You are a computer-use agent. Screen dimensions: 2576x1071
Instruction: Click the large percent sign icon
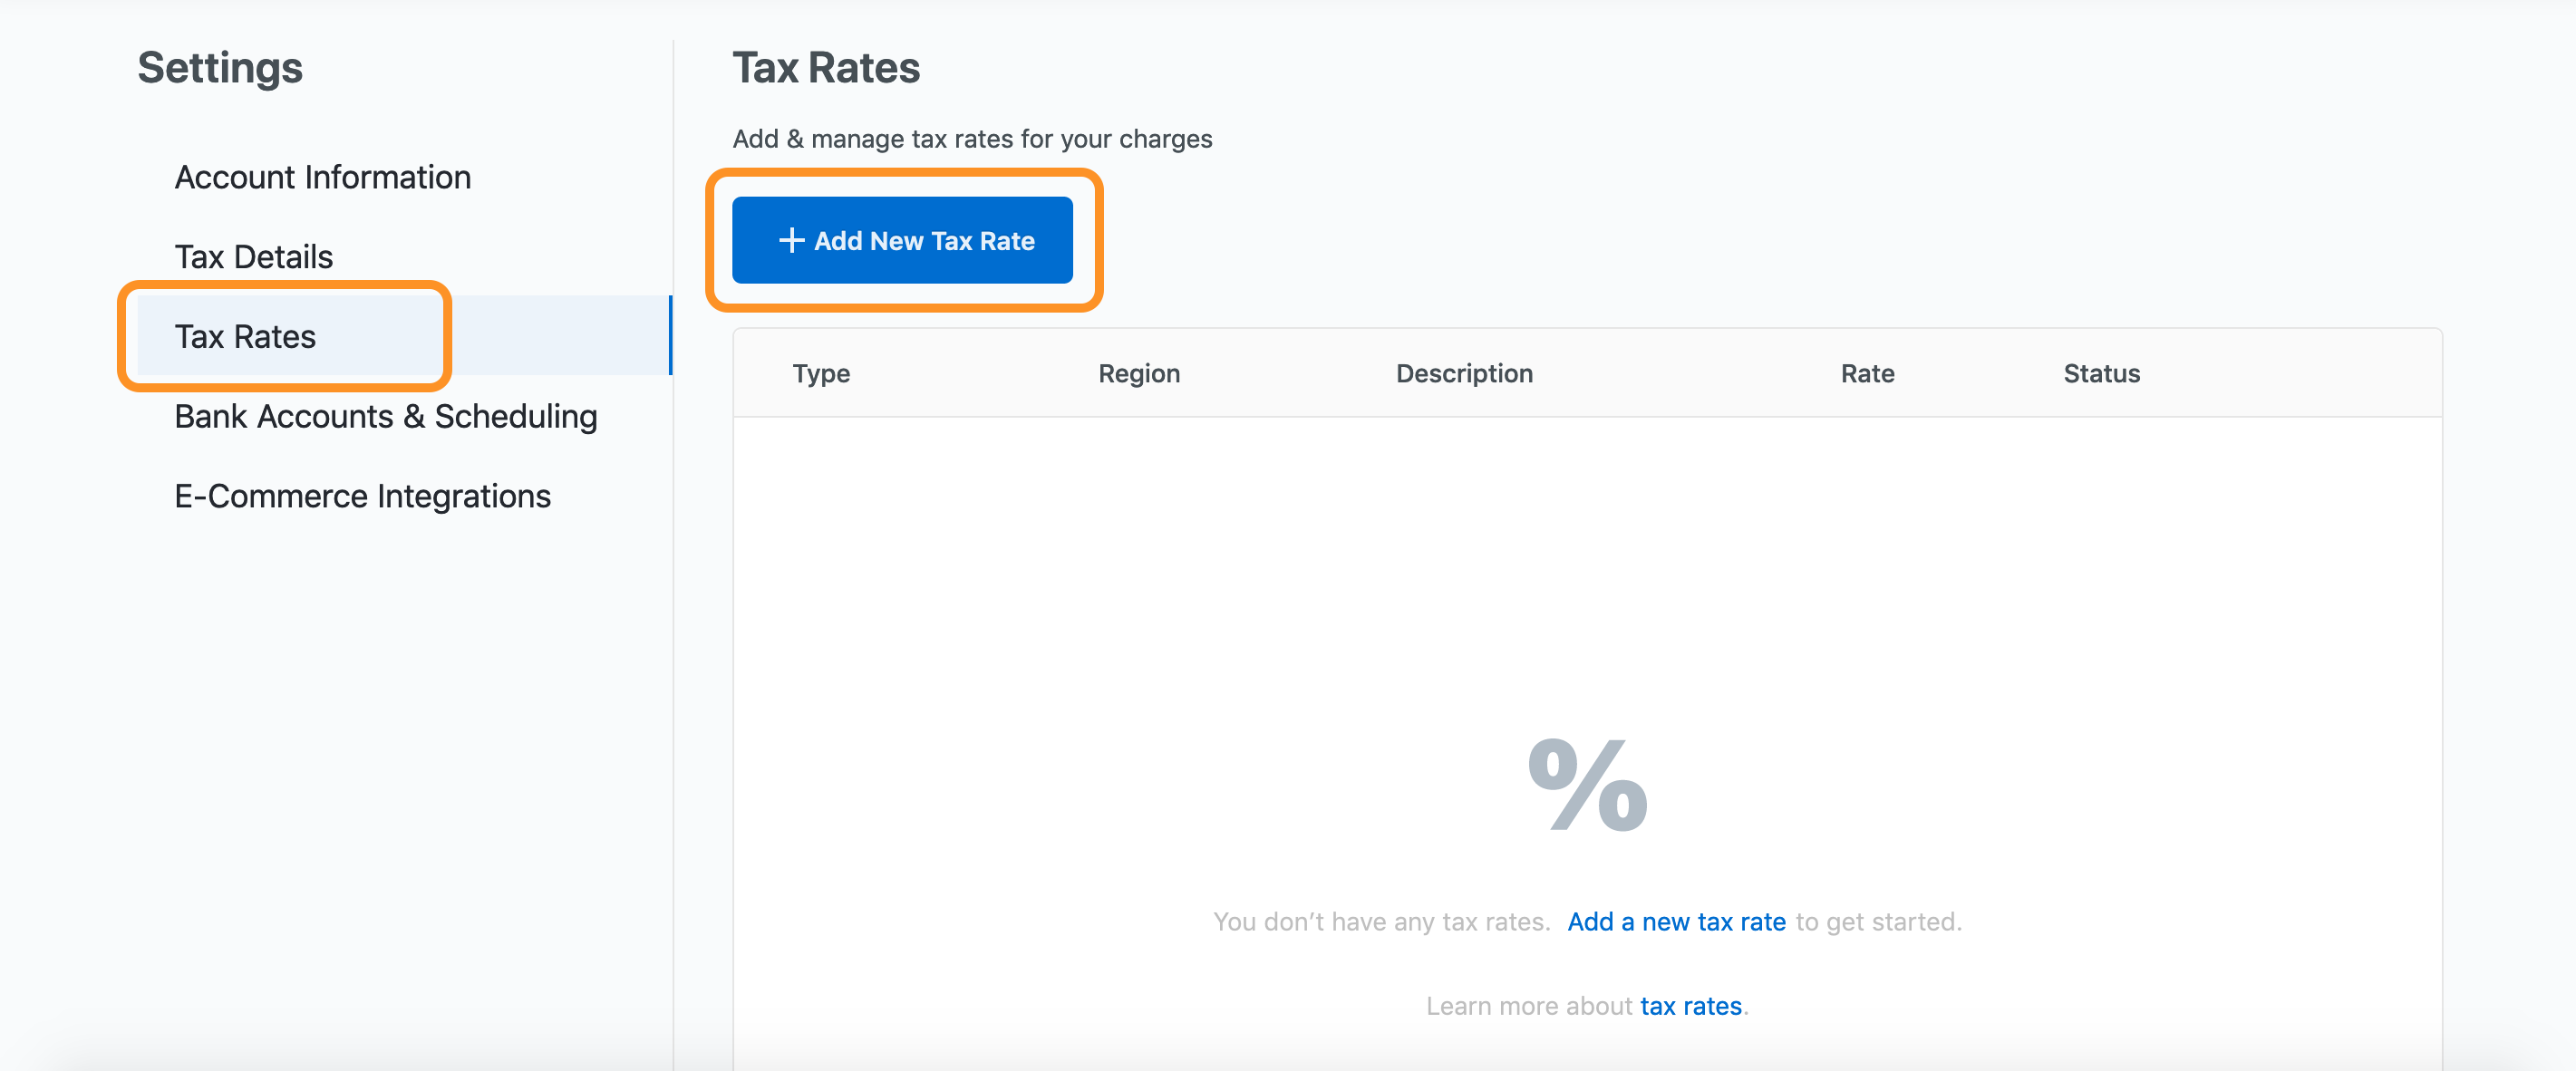coord(1587,786)
